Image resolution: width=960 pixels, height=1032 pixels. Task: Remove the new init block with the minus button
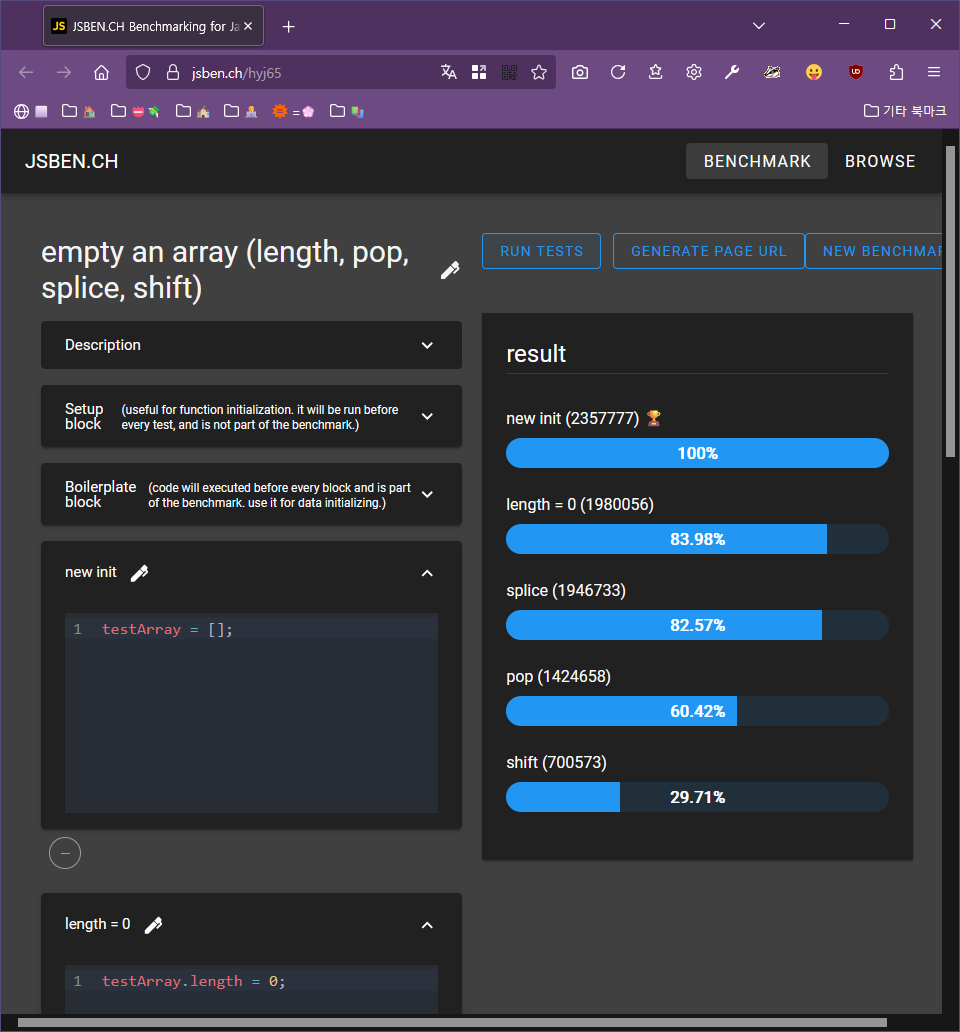65,853
